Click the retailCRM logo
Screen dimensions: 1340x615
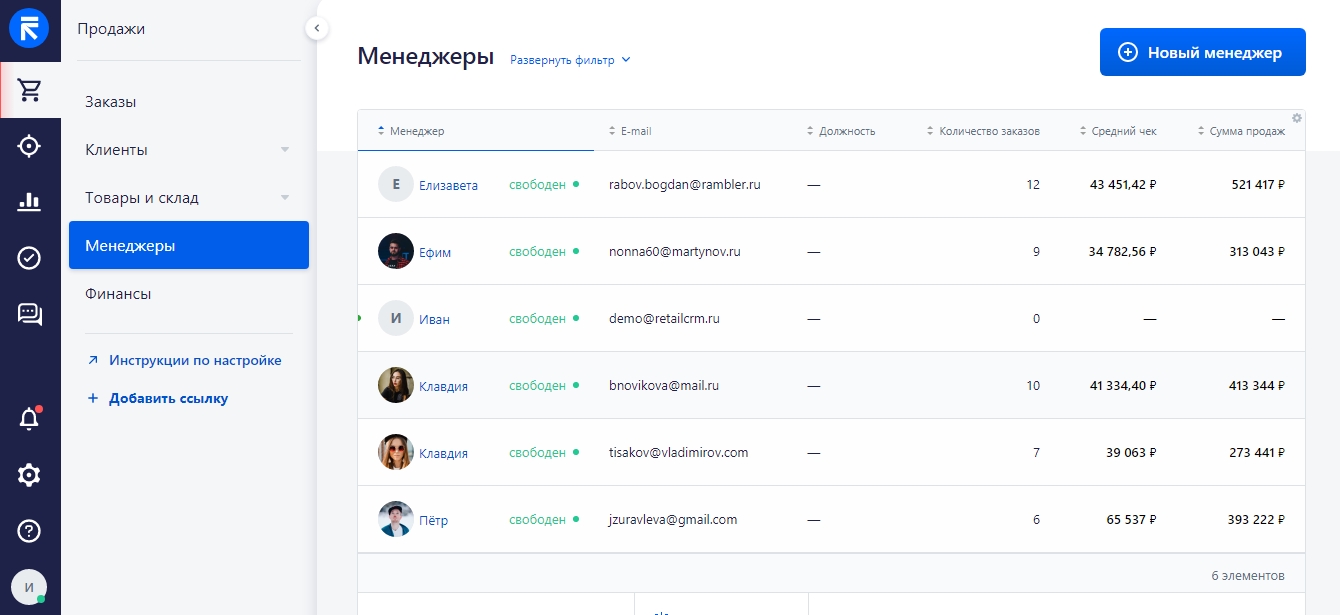pos(30,28)
